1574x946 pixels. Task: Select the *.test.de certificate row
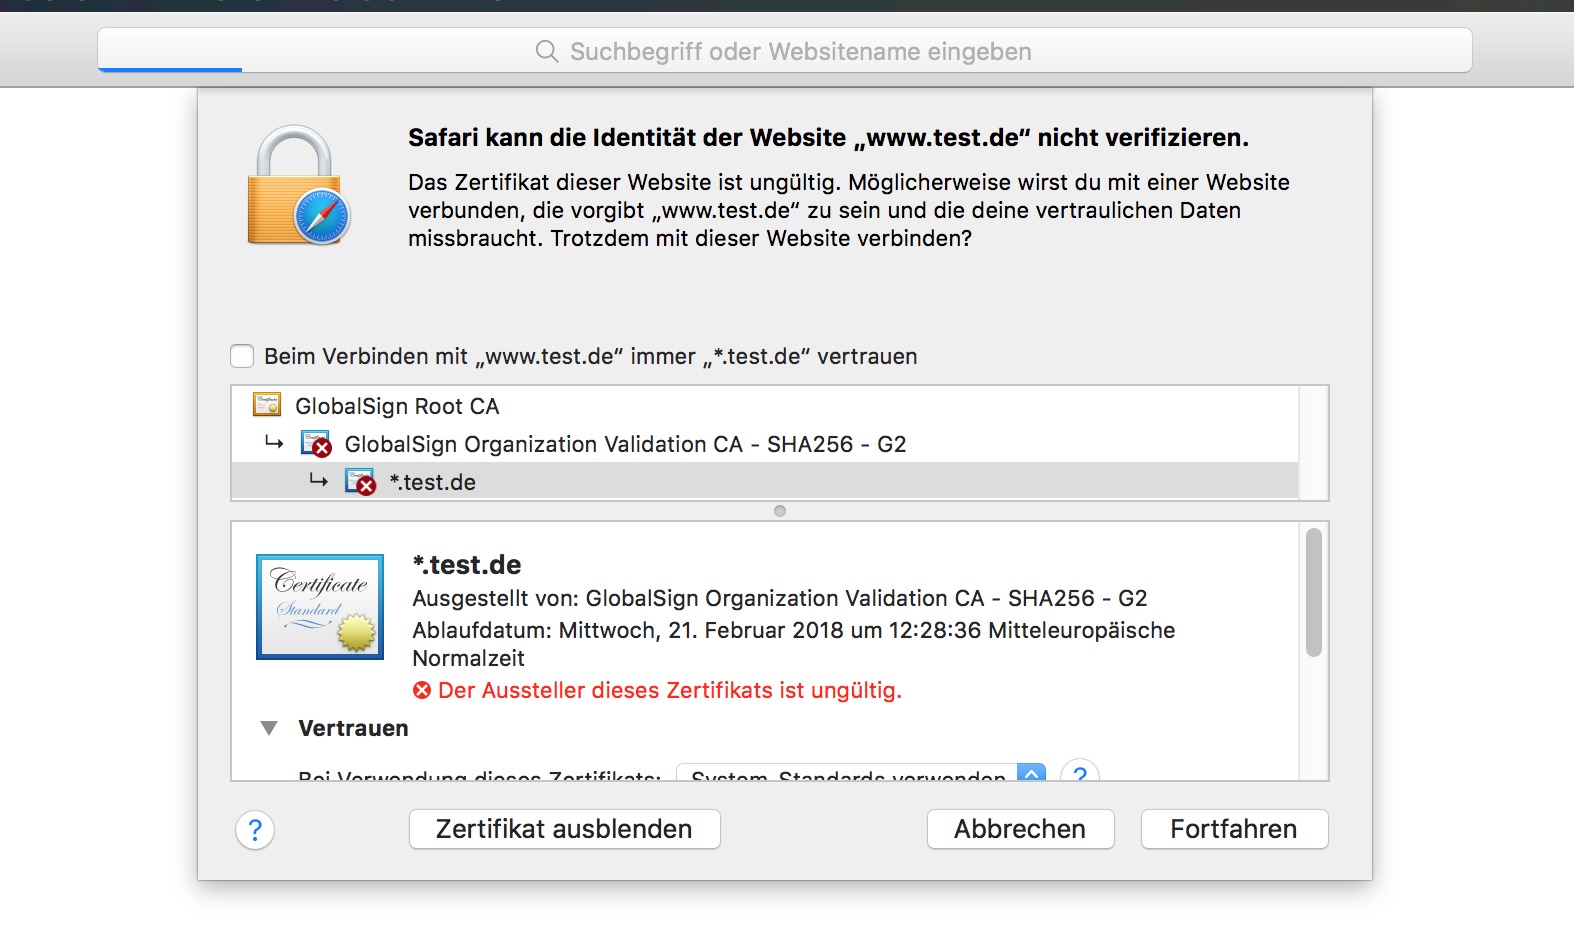pos(765,482)
